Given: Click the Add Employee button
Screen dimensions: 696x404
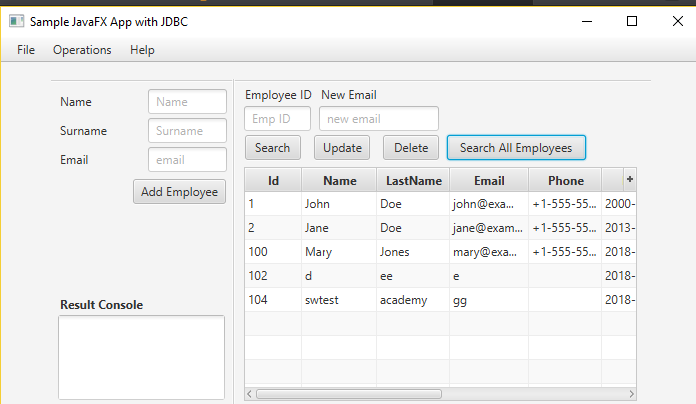Looking at the screenshot, I should 179,192.
